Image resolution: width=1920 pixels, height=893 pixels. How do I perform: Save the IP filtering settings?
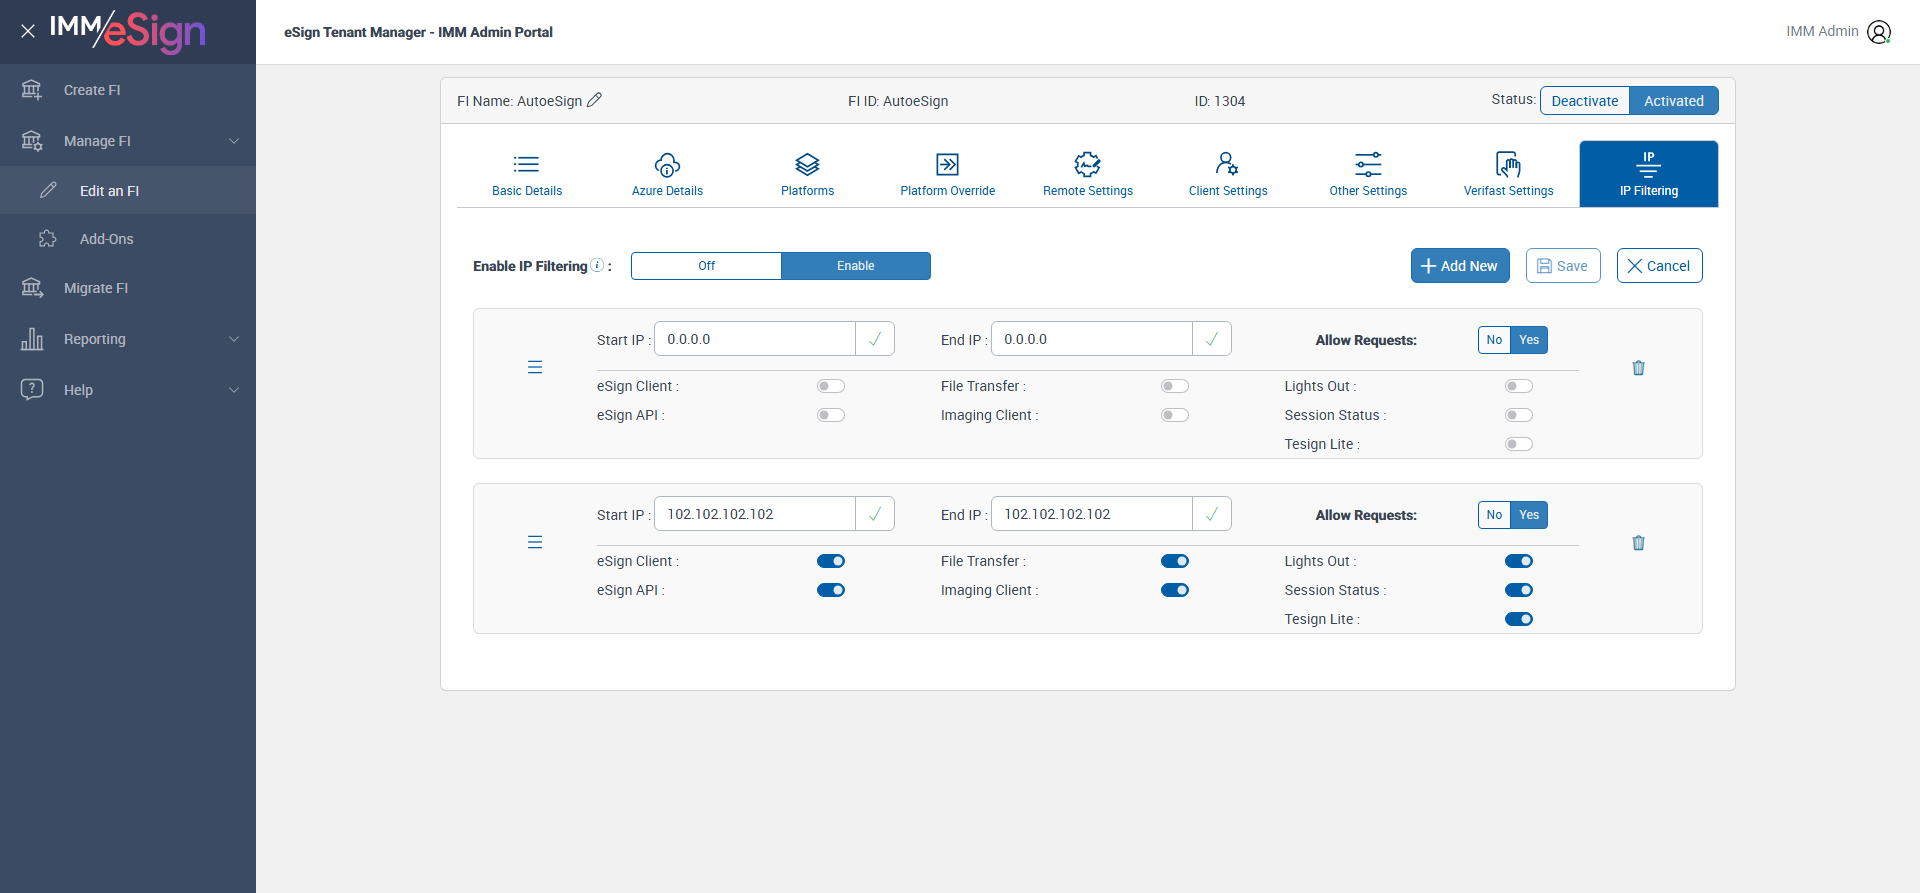(1563, 266)
